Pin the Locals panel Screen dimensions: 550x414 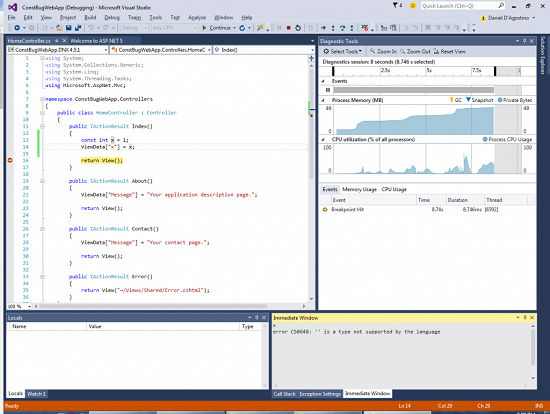pos(256,318)
